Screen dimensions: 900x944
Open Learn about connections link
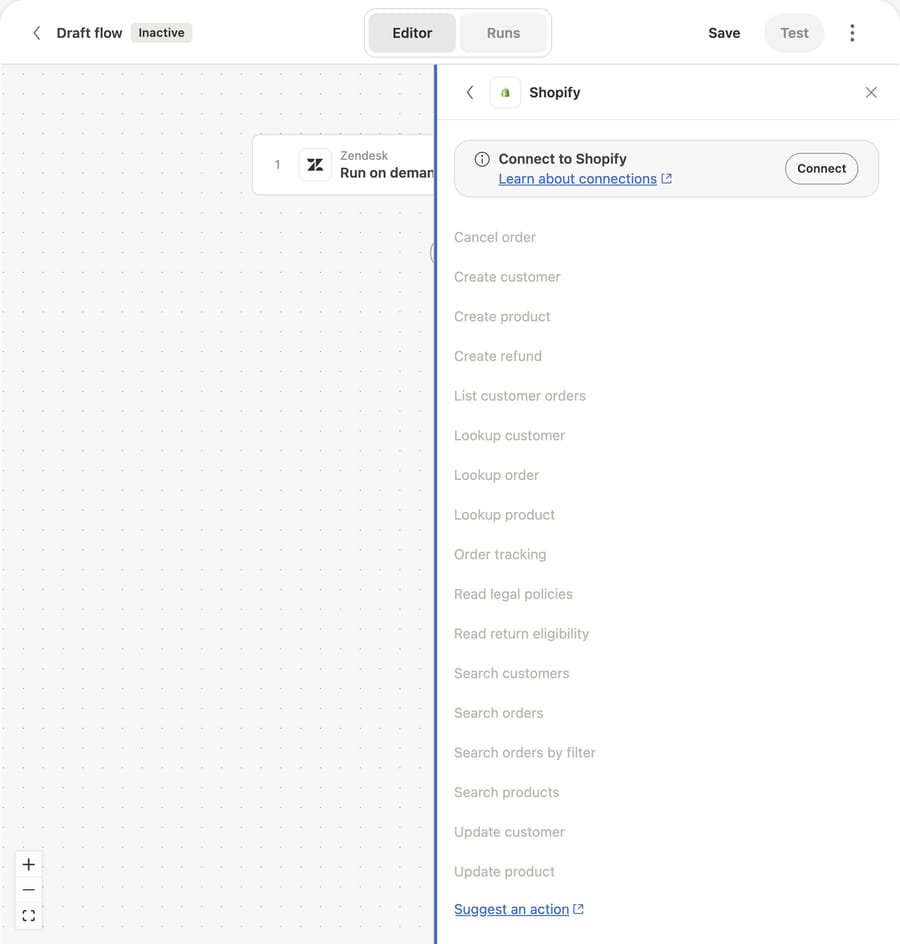pos(577,179)
